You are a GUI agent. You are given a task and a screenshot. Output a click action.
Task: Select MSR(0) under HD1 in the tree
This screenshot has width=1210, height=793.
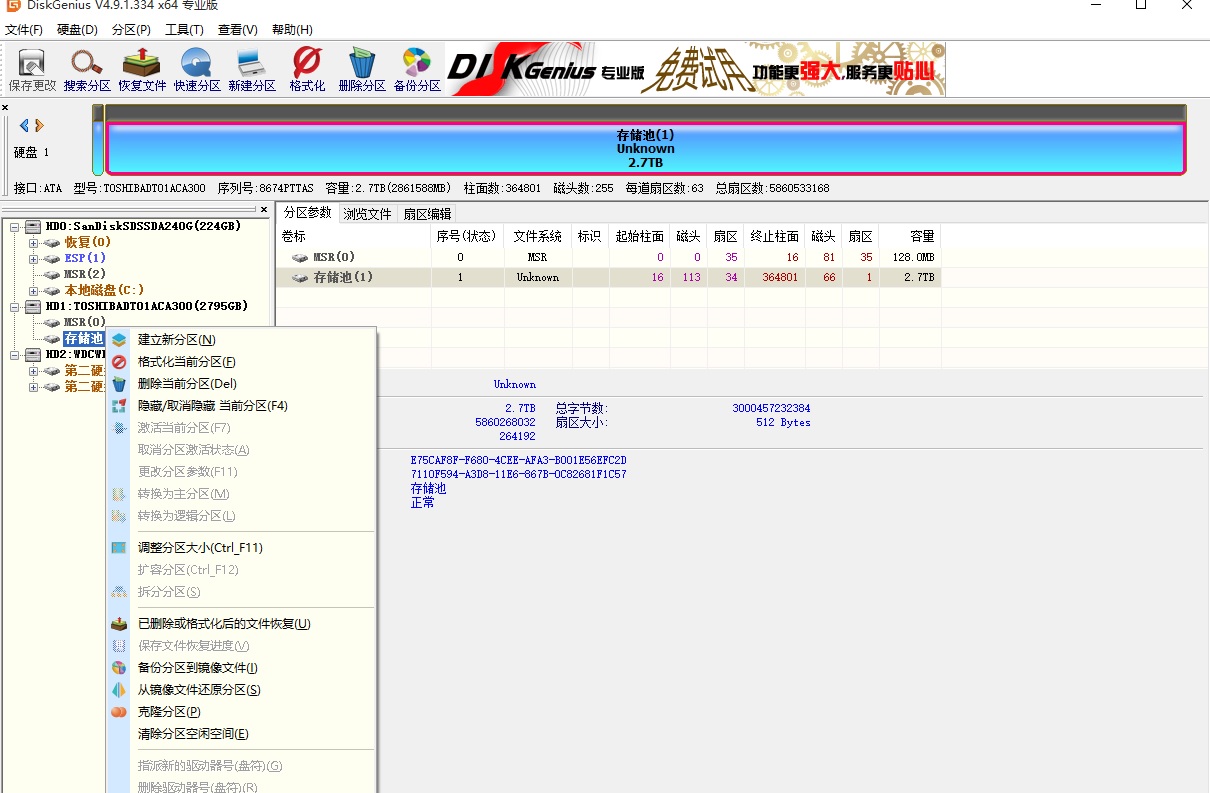click(85, 322)
